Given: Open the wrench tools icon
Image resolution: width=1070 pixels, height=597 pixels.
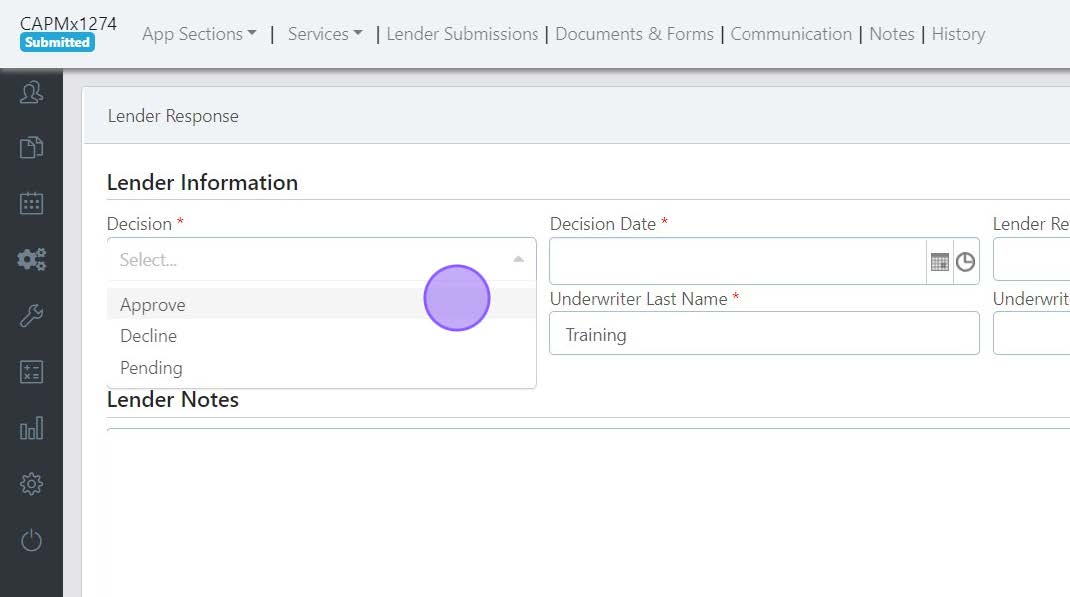Looking at the screenshot, I should coord(31,317).
